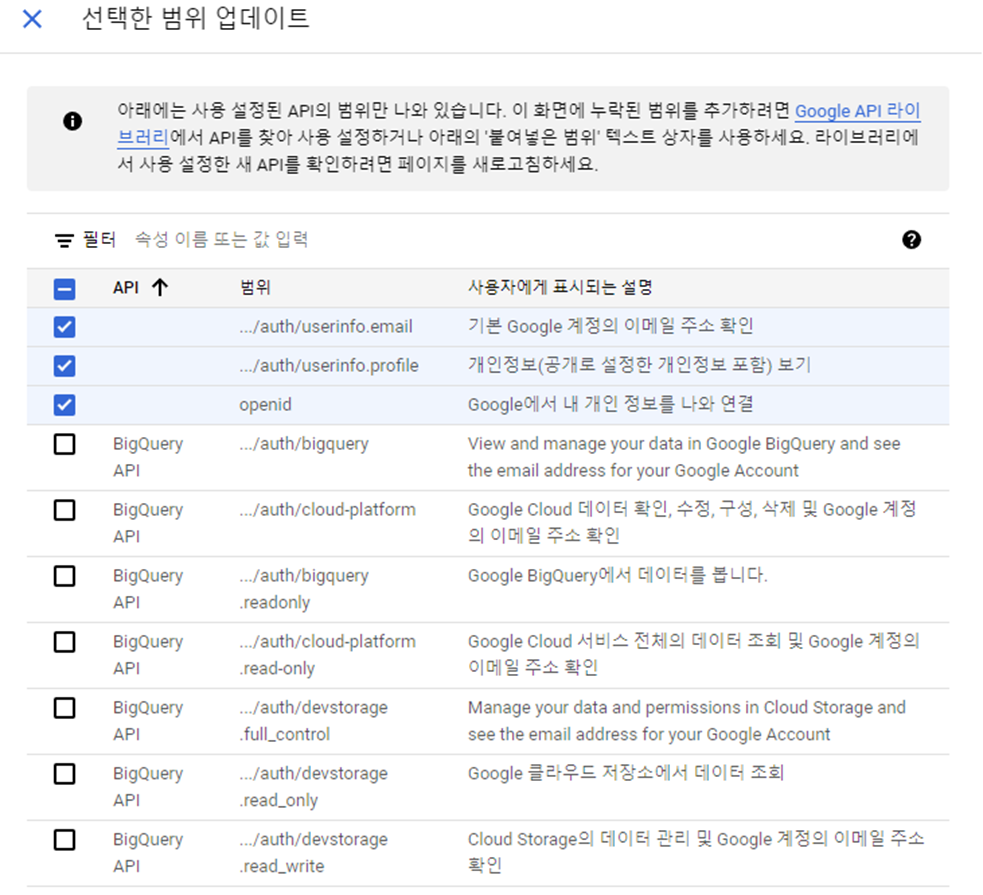Viewport: 983px width, 895px height.
Task: Click the info icon in the notice box
Action: click(x=73, y=121)
